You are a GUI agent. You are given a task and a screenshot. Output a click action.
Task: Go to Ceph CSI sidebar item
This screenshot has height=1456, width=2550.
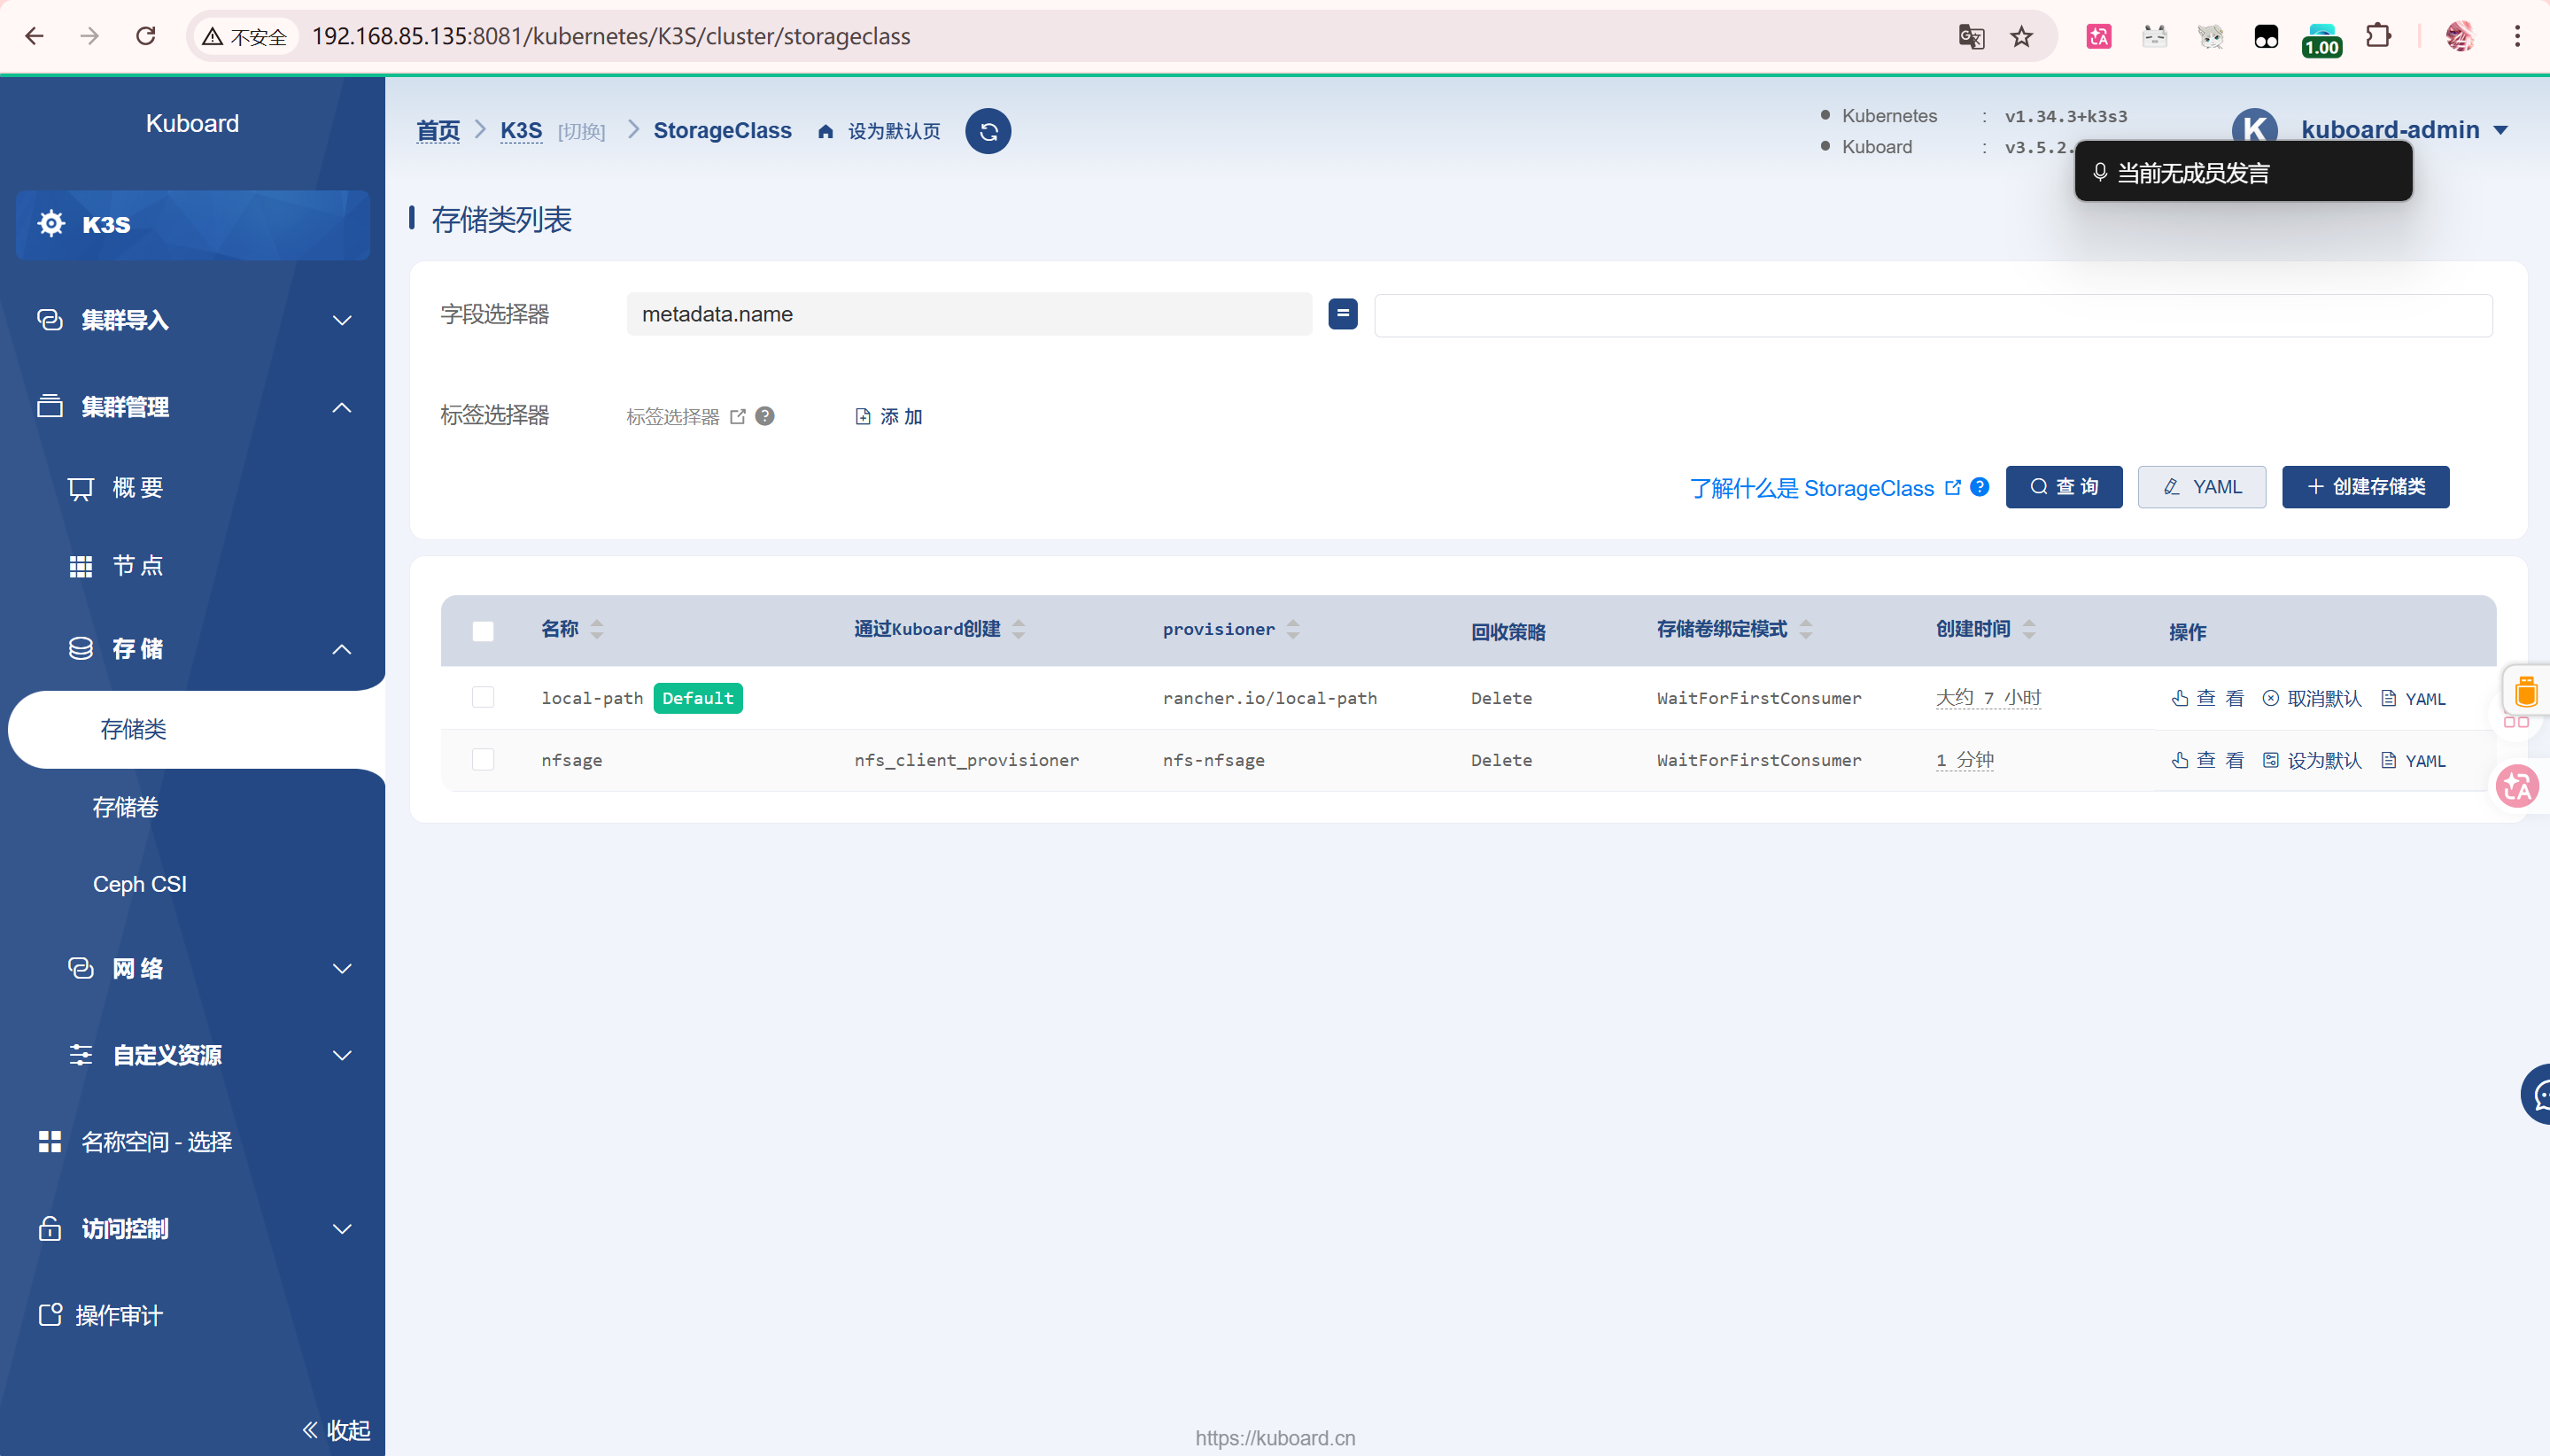pos(140,884)
